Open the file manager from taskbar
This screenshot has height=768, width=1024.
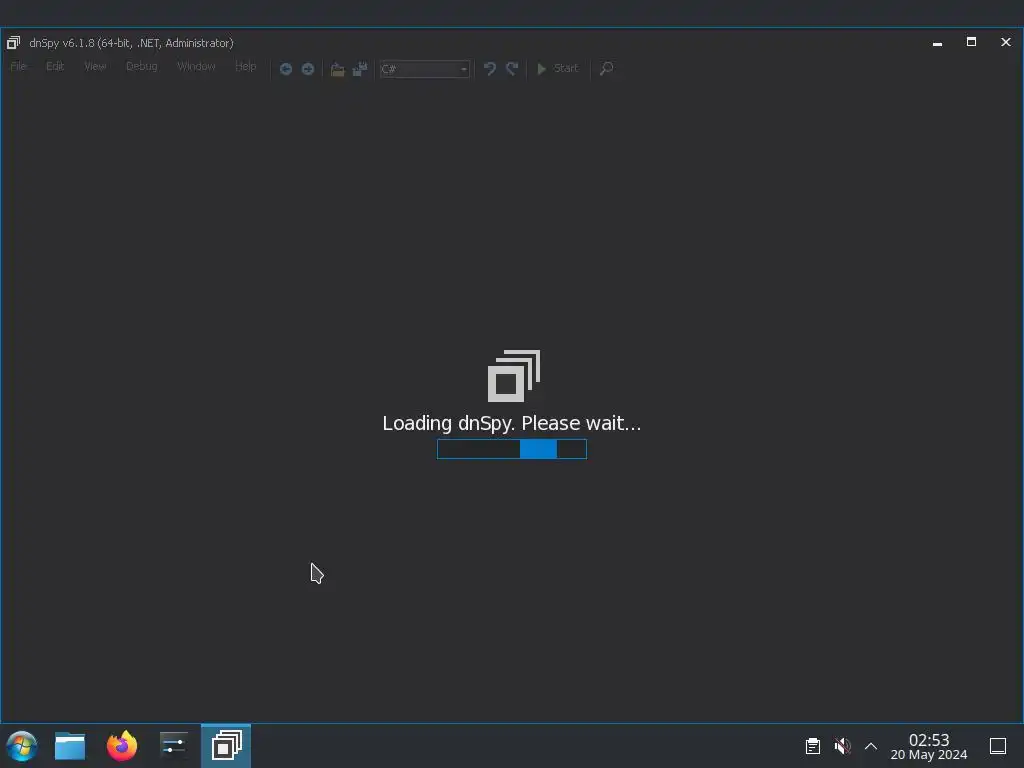point(70,746)
